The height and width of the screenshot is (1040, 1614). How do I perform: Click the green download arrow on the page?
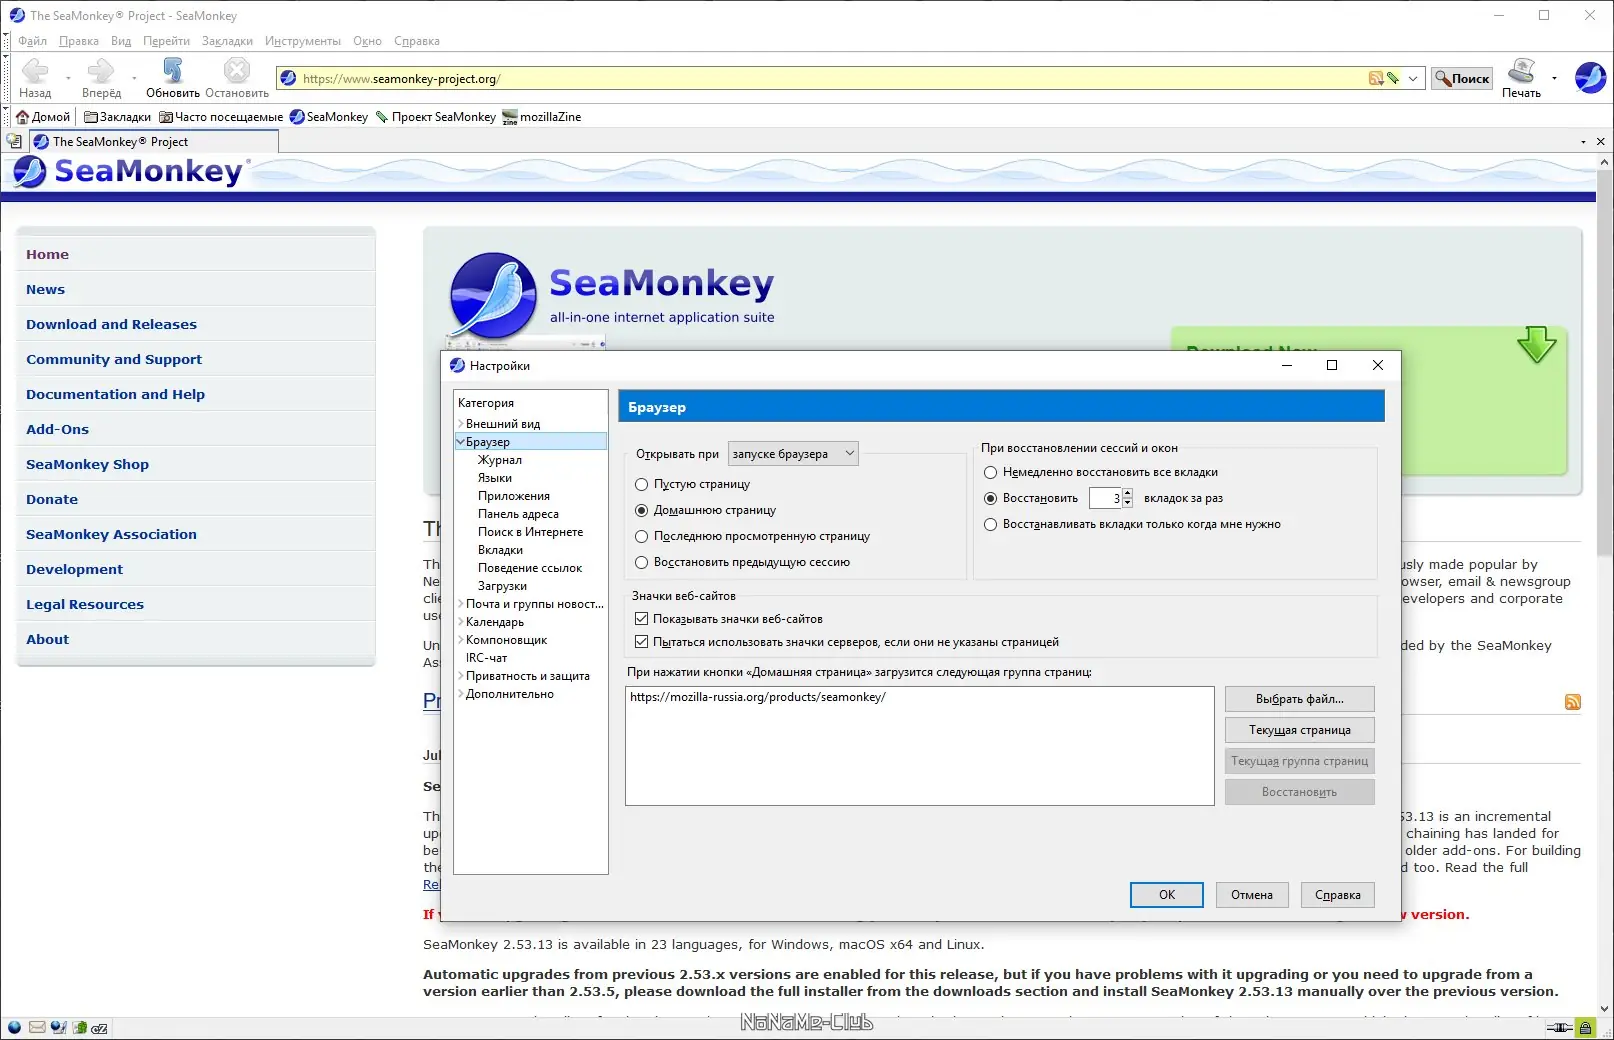tap(1536, 345)
